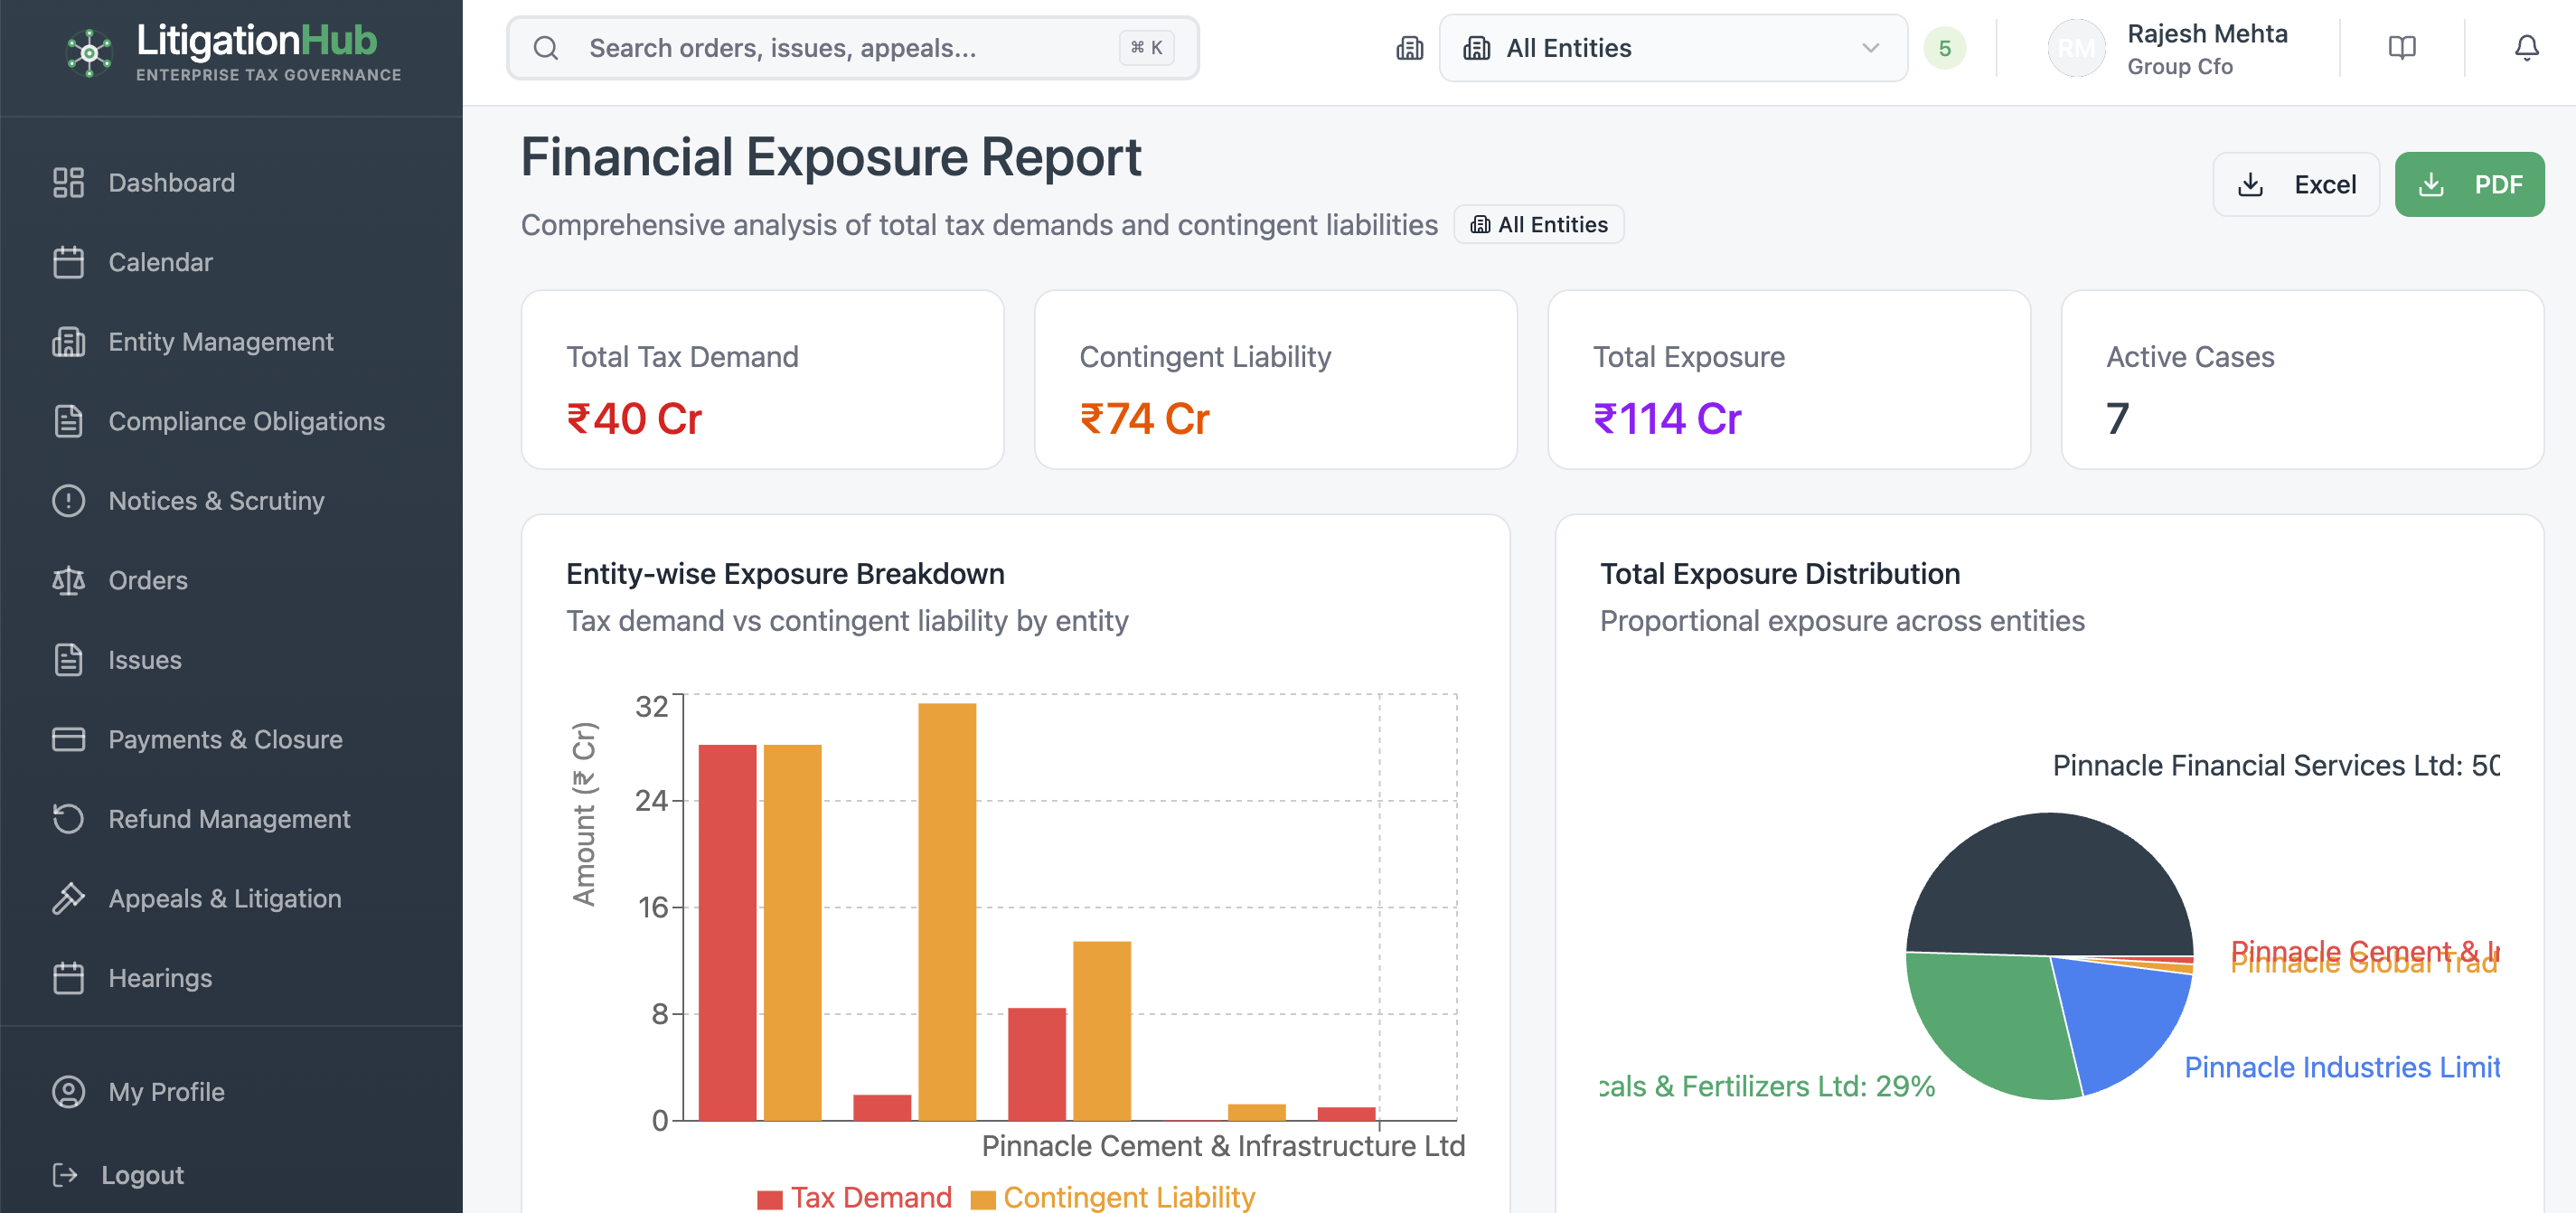This screenshot has width=2576, height=1213.
Task: Click the Logout exit icon
Action: (x=65, y=1175)
